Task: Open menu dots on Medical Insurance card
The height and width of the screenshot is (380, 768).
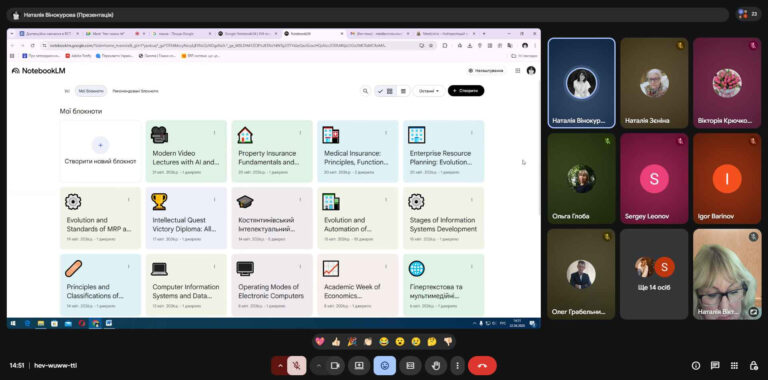Action: (385, 133)
